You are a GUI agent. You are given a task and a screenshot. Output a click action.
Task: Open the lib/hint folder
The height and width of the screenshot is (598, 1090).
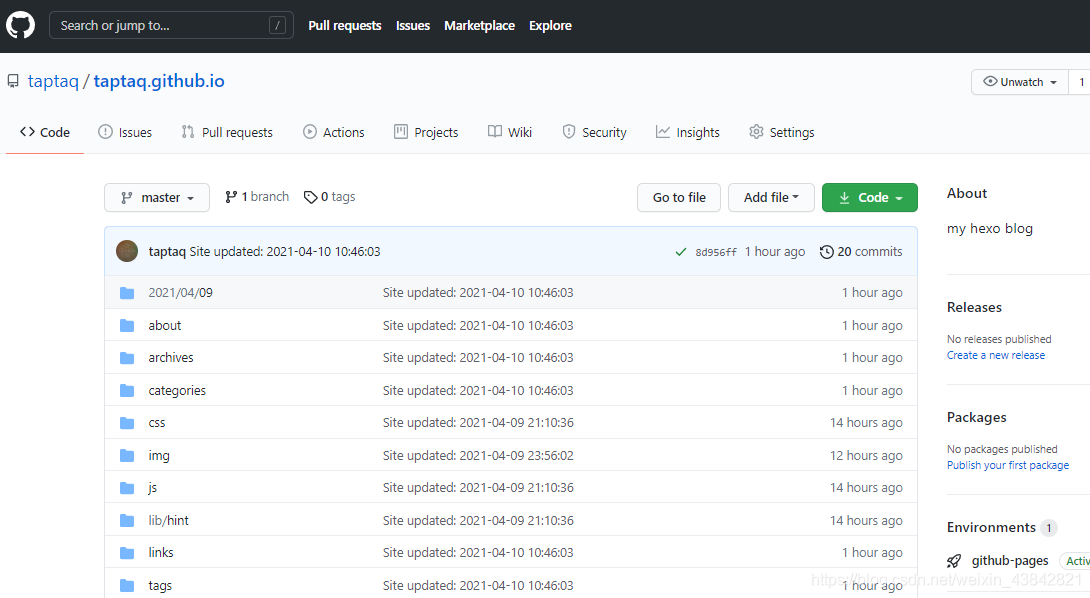point(168,520)
